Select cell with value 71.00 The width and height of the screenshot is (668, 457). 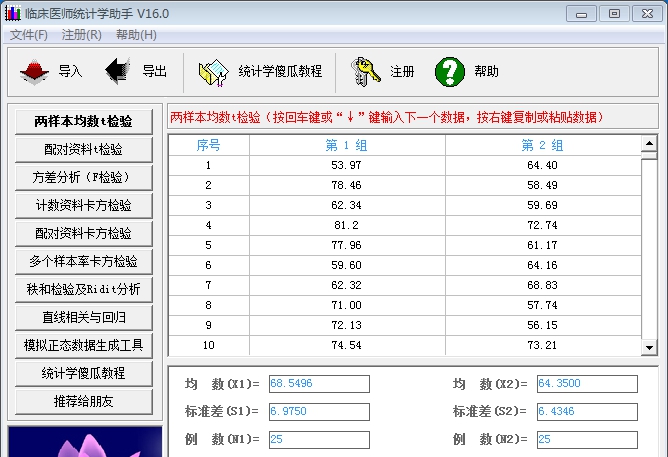pos(347,305)
